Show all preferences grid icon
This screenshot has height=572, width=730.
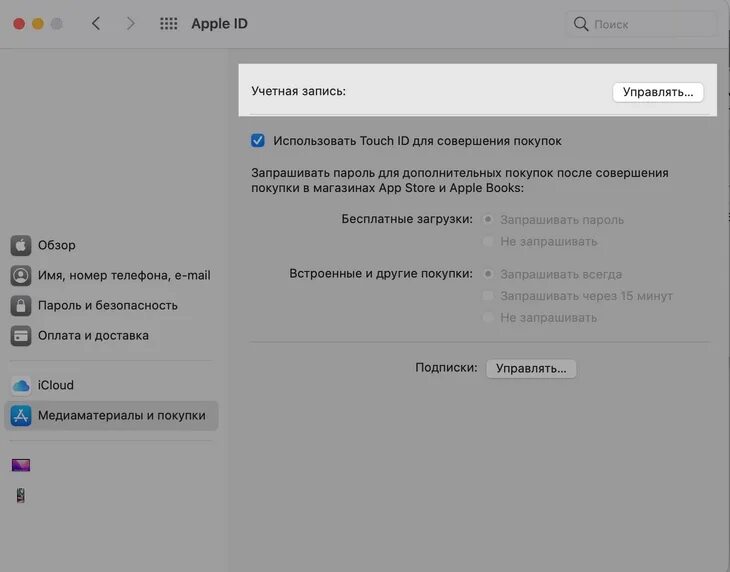pyautogui.click(x=169, y=24)
